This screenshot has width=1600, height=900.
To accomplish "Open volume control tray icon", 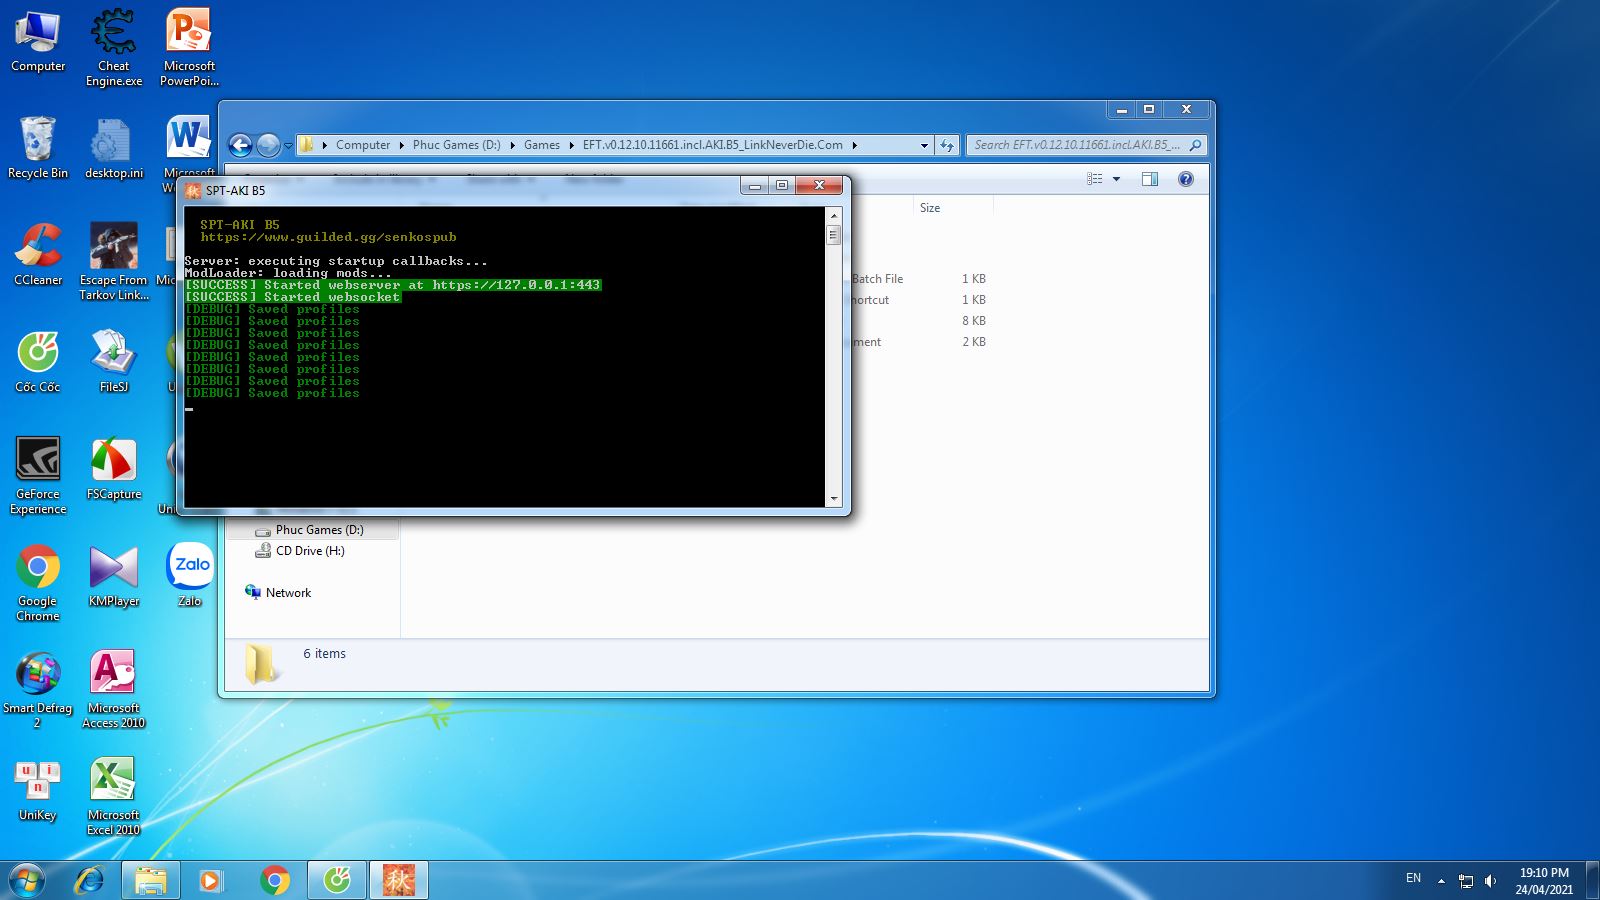I will click(1490, 881).
